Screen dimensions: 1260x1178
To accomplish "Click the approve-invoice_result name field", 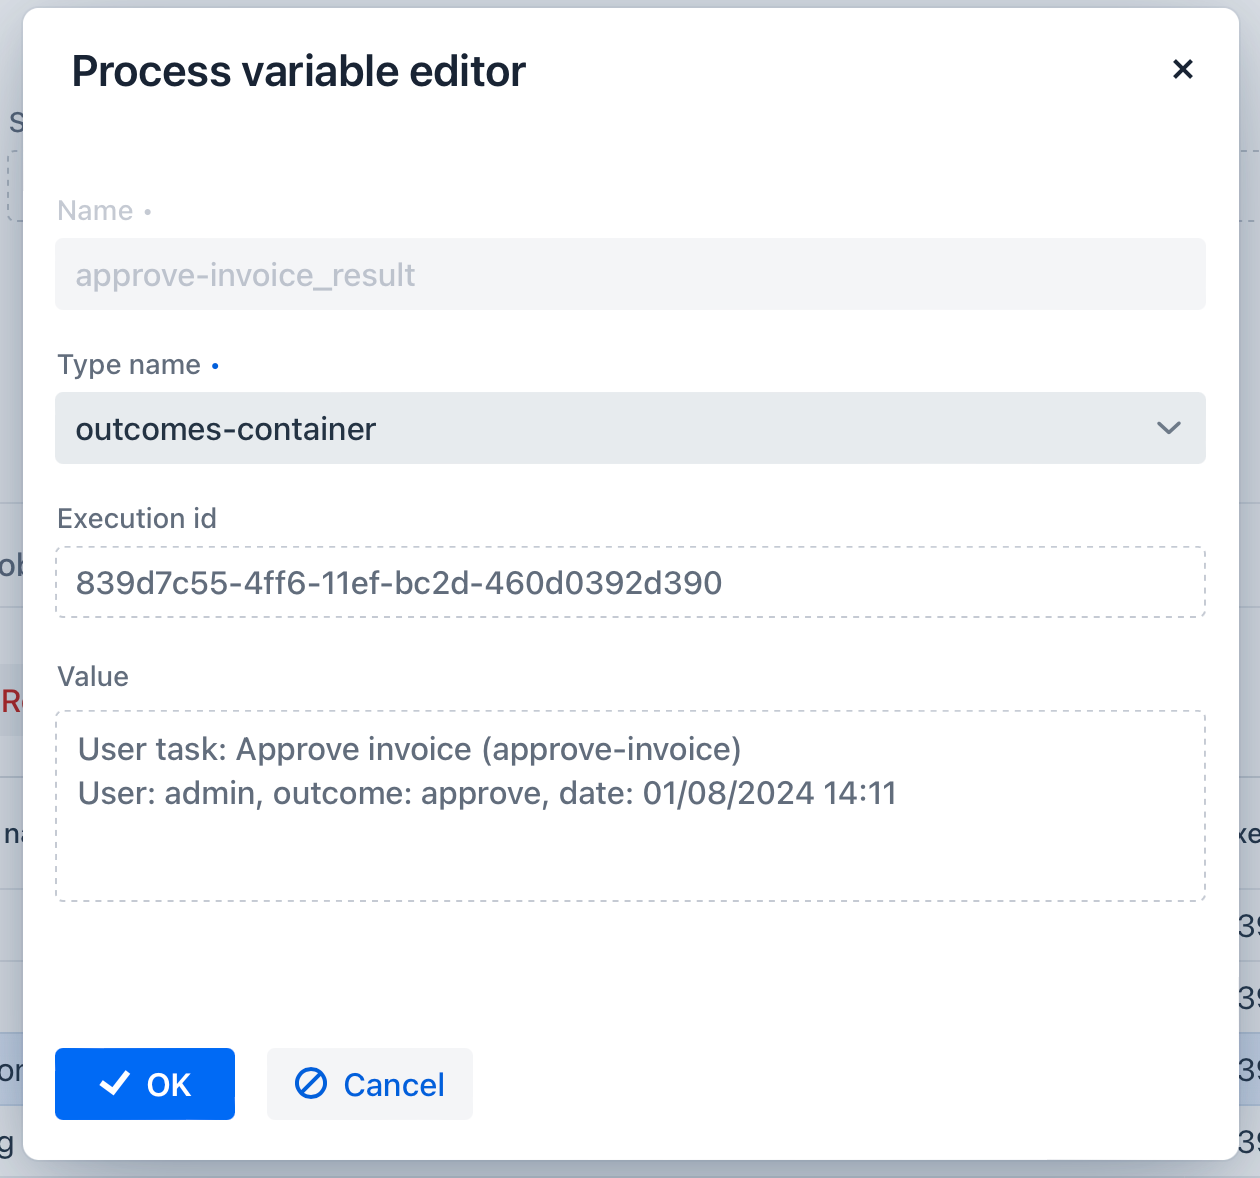I will 630,274.
